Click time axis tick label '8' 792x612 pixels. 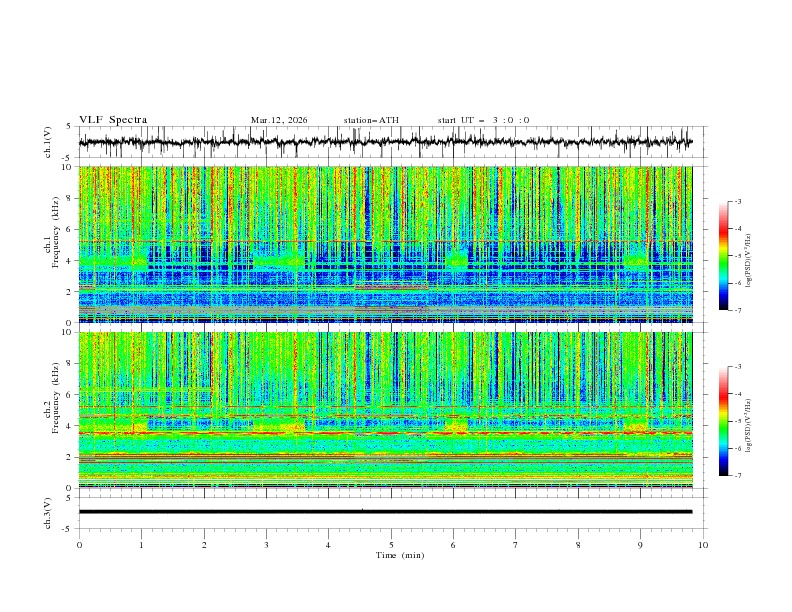coord(578,545)
